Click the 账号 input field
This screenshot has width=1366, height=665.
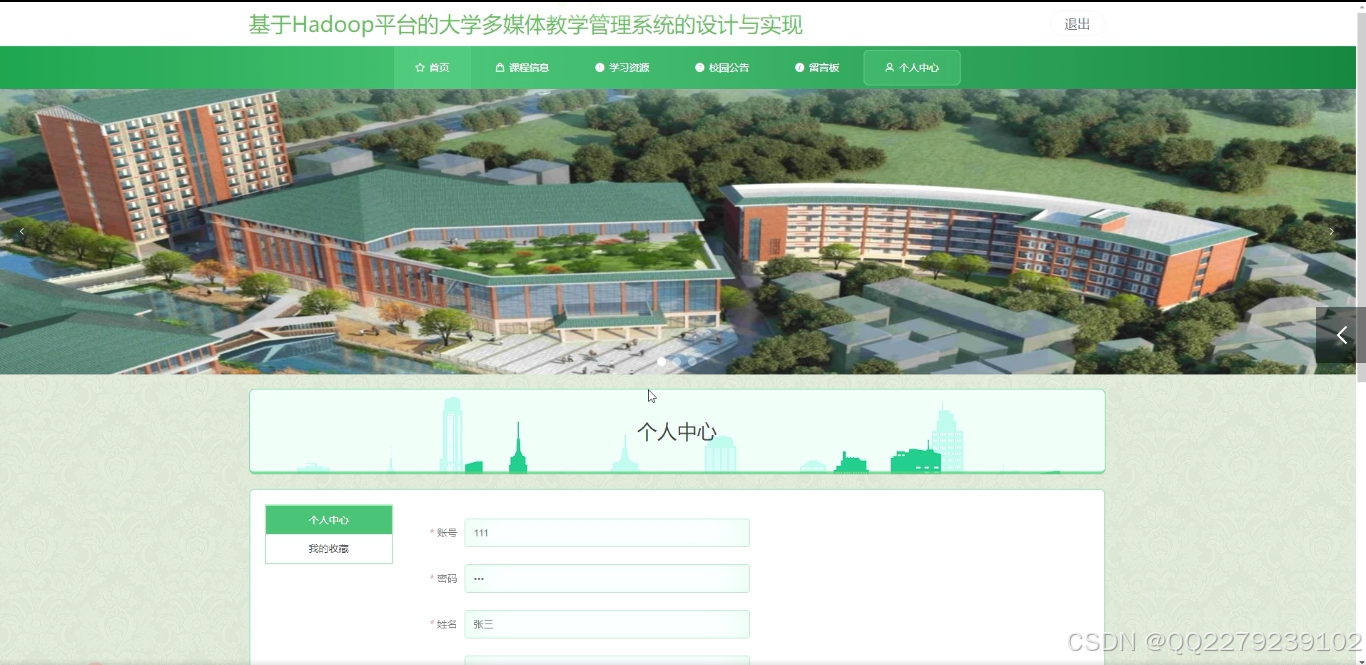607,533
